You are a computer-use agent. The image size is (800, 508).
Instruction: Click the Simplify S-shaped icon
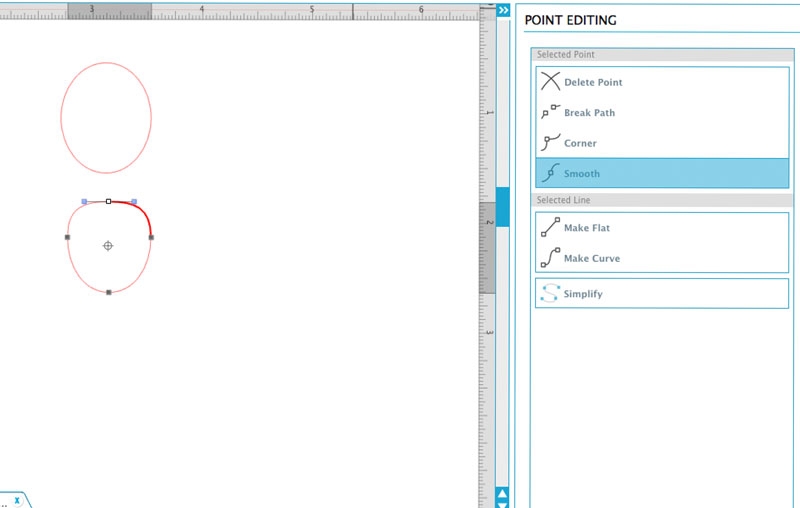point(549,293)
